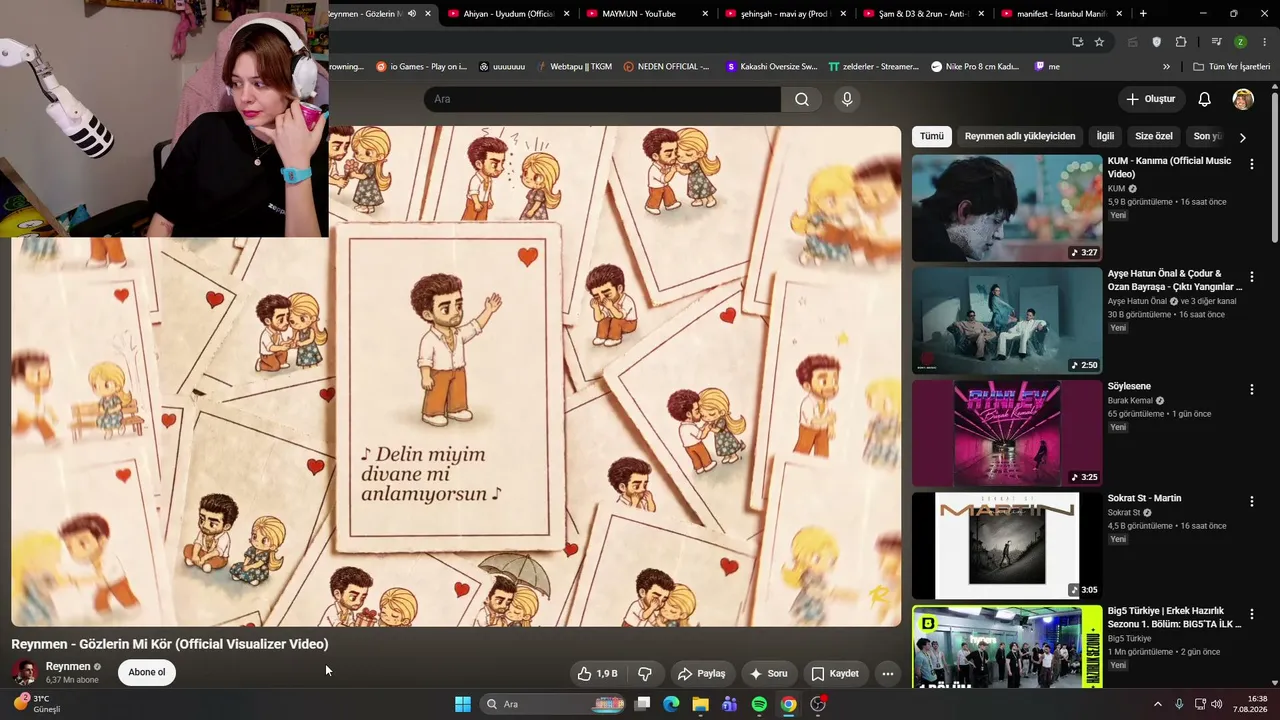Dislike the video with thumbs-down
1280x720 pixels.
tap(645, 674)
